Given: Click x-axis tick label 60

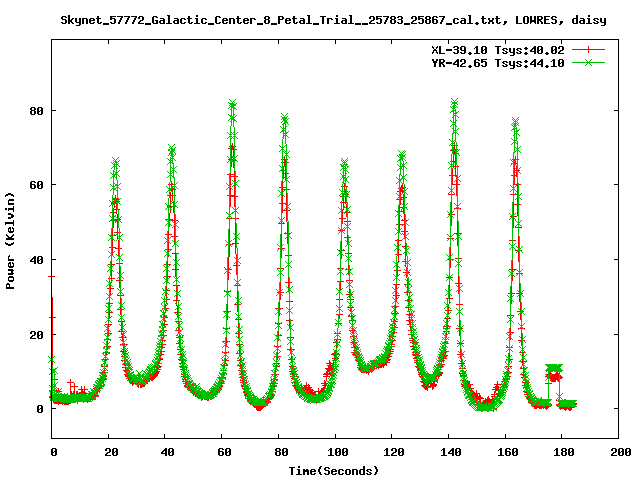Looking at the screenshot, I should [x=224, y=452].
